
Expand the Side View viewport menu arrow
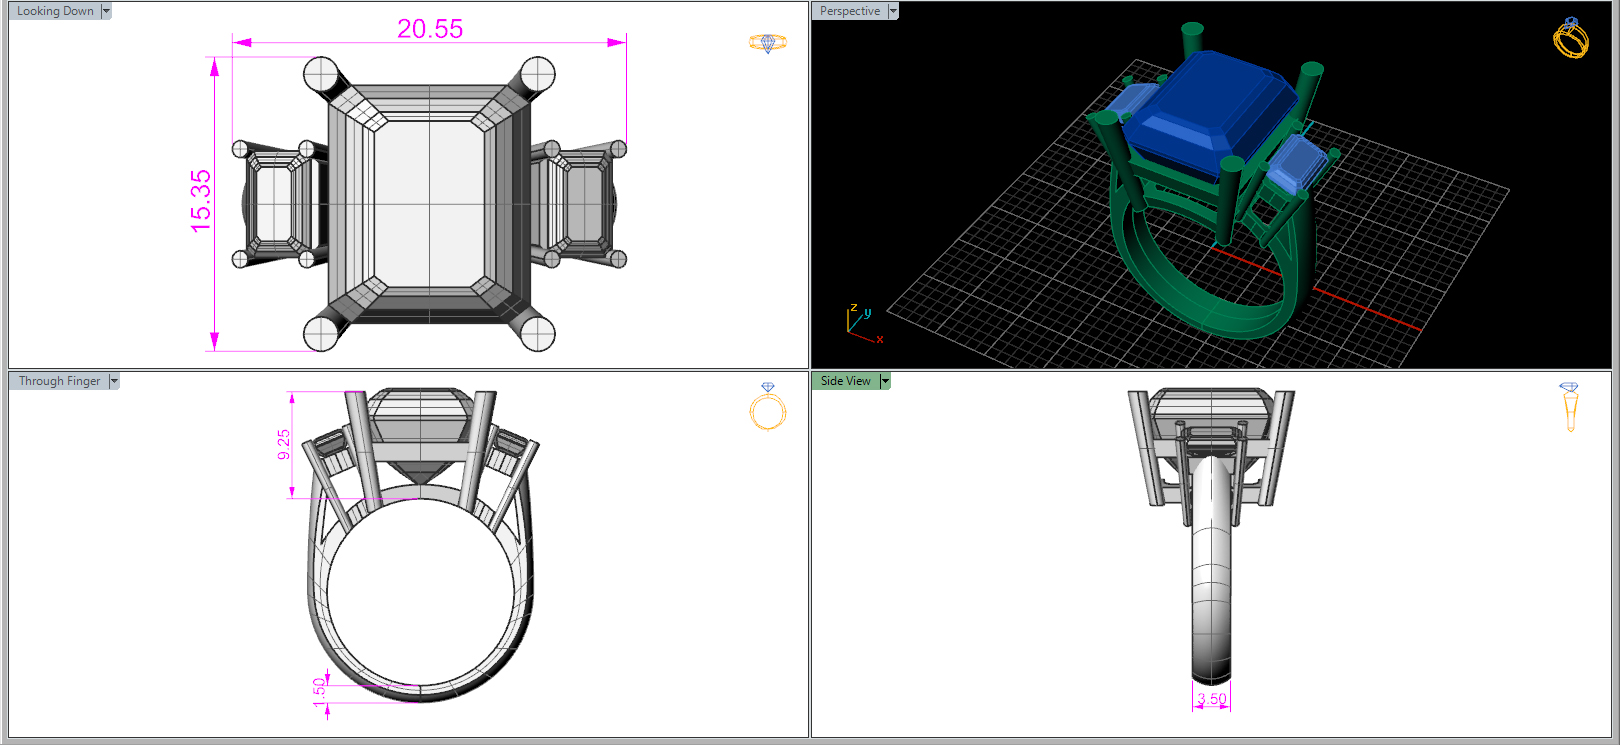point(885,381)
